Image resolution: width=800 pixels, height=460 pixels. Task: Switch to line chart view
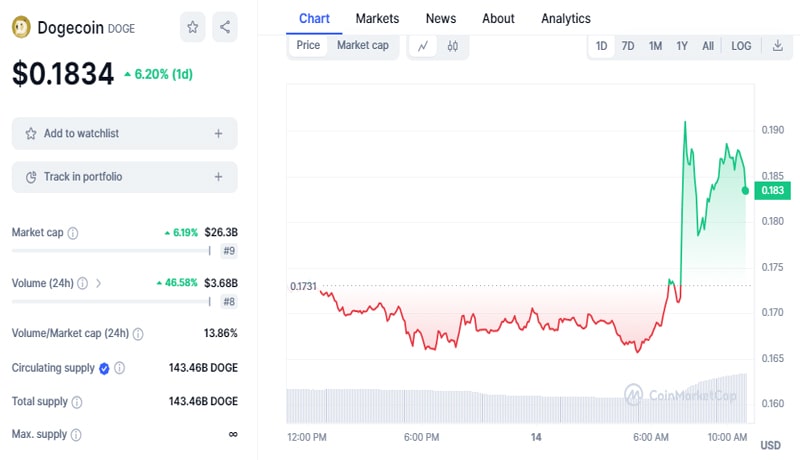[x=423, y=46]
